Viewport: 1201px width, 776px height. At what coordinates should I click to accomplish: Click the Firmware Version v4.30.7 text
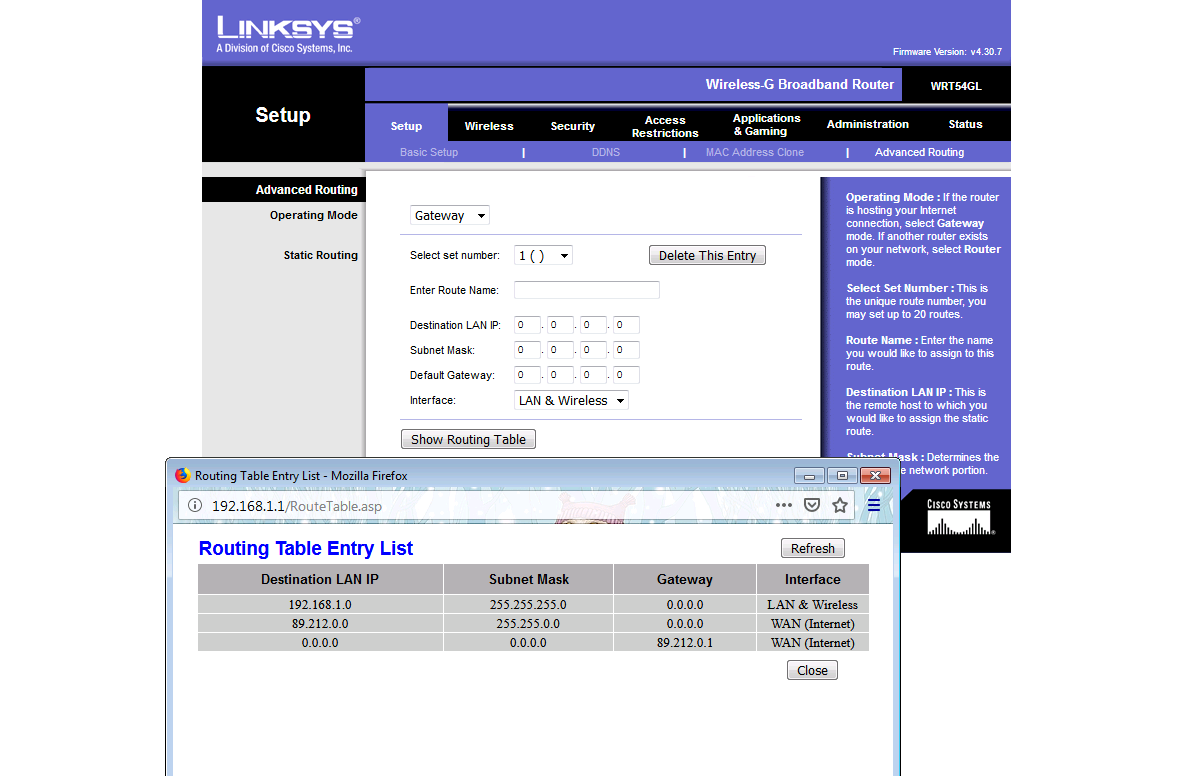pyautogui.click(x=947, y=52)
